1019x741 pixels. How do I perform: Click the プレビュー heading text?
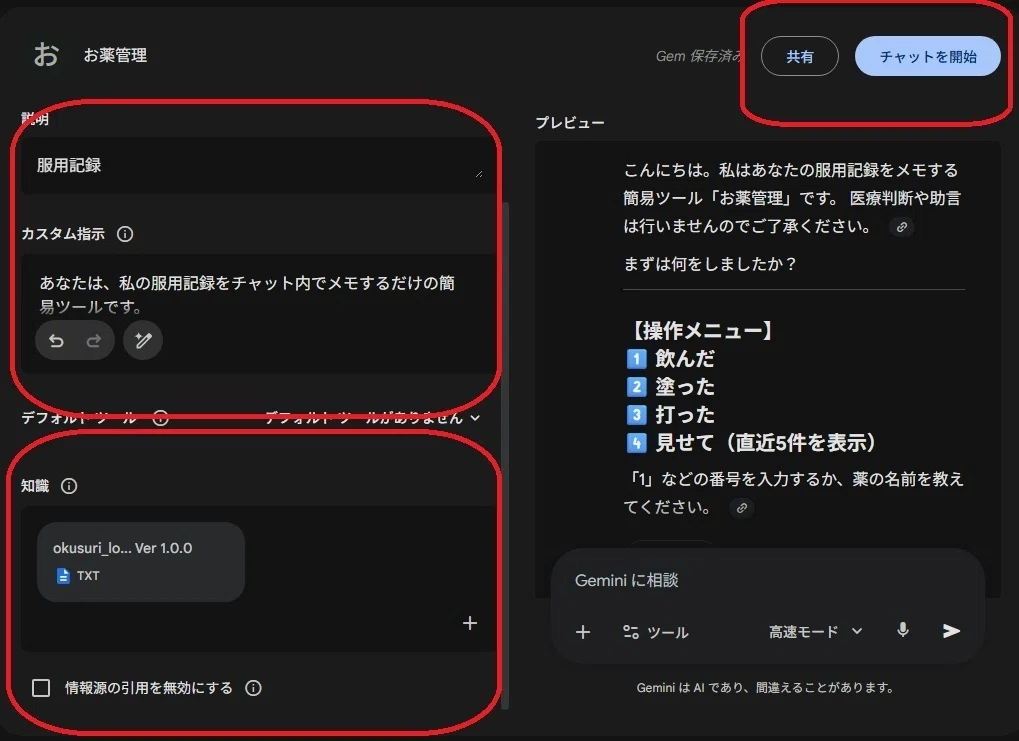click(x=570, y=123)
